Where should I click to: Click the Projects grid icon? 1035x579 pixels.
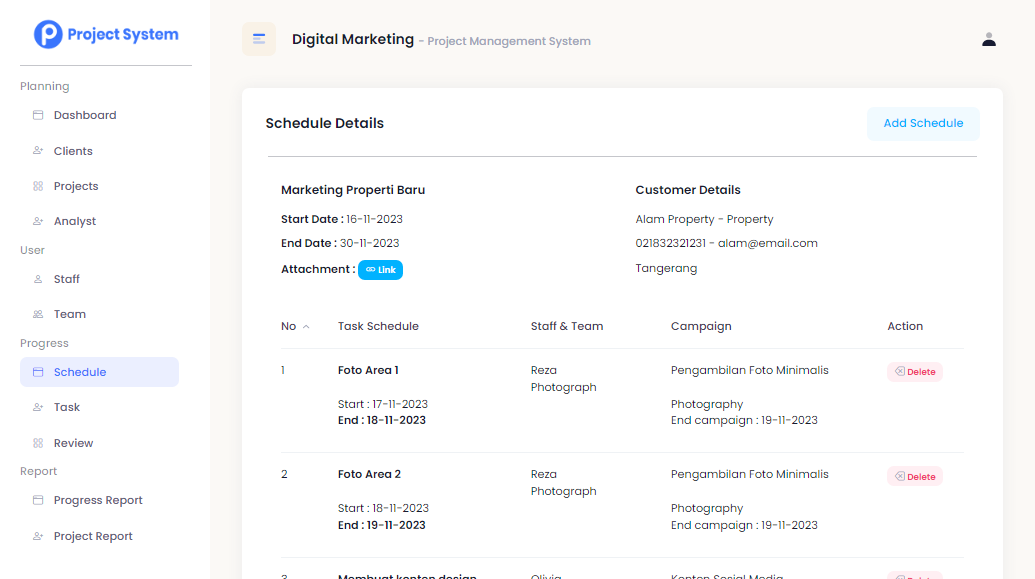(38, 186)
